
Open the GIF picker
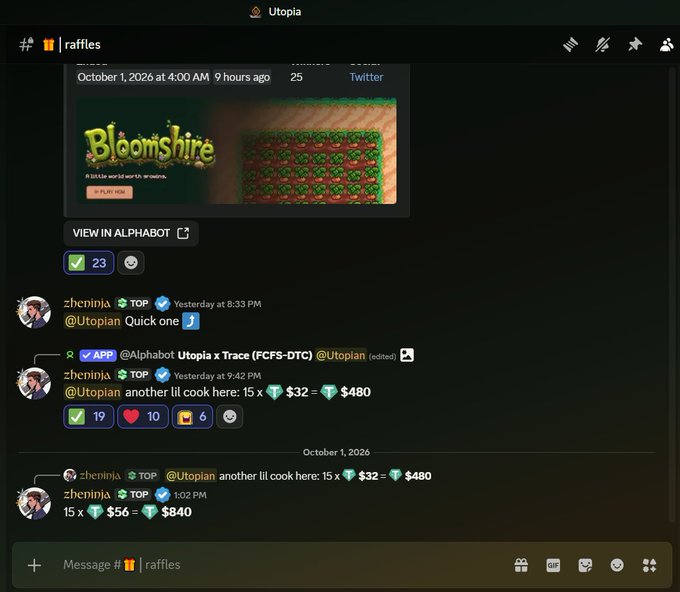553,565
